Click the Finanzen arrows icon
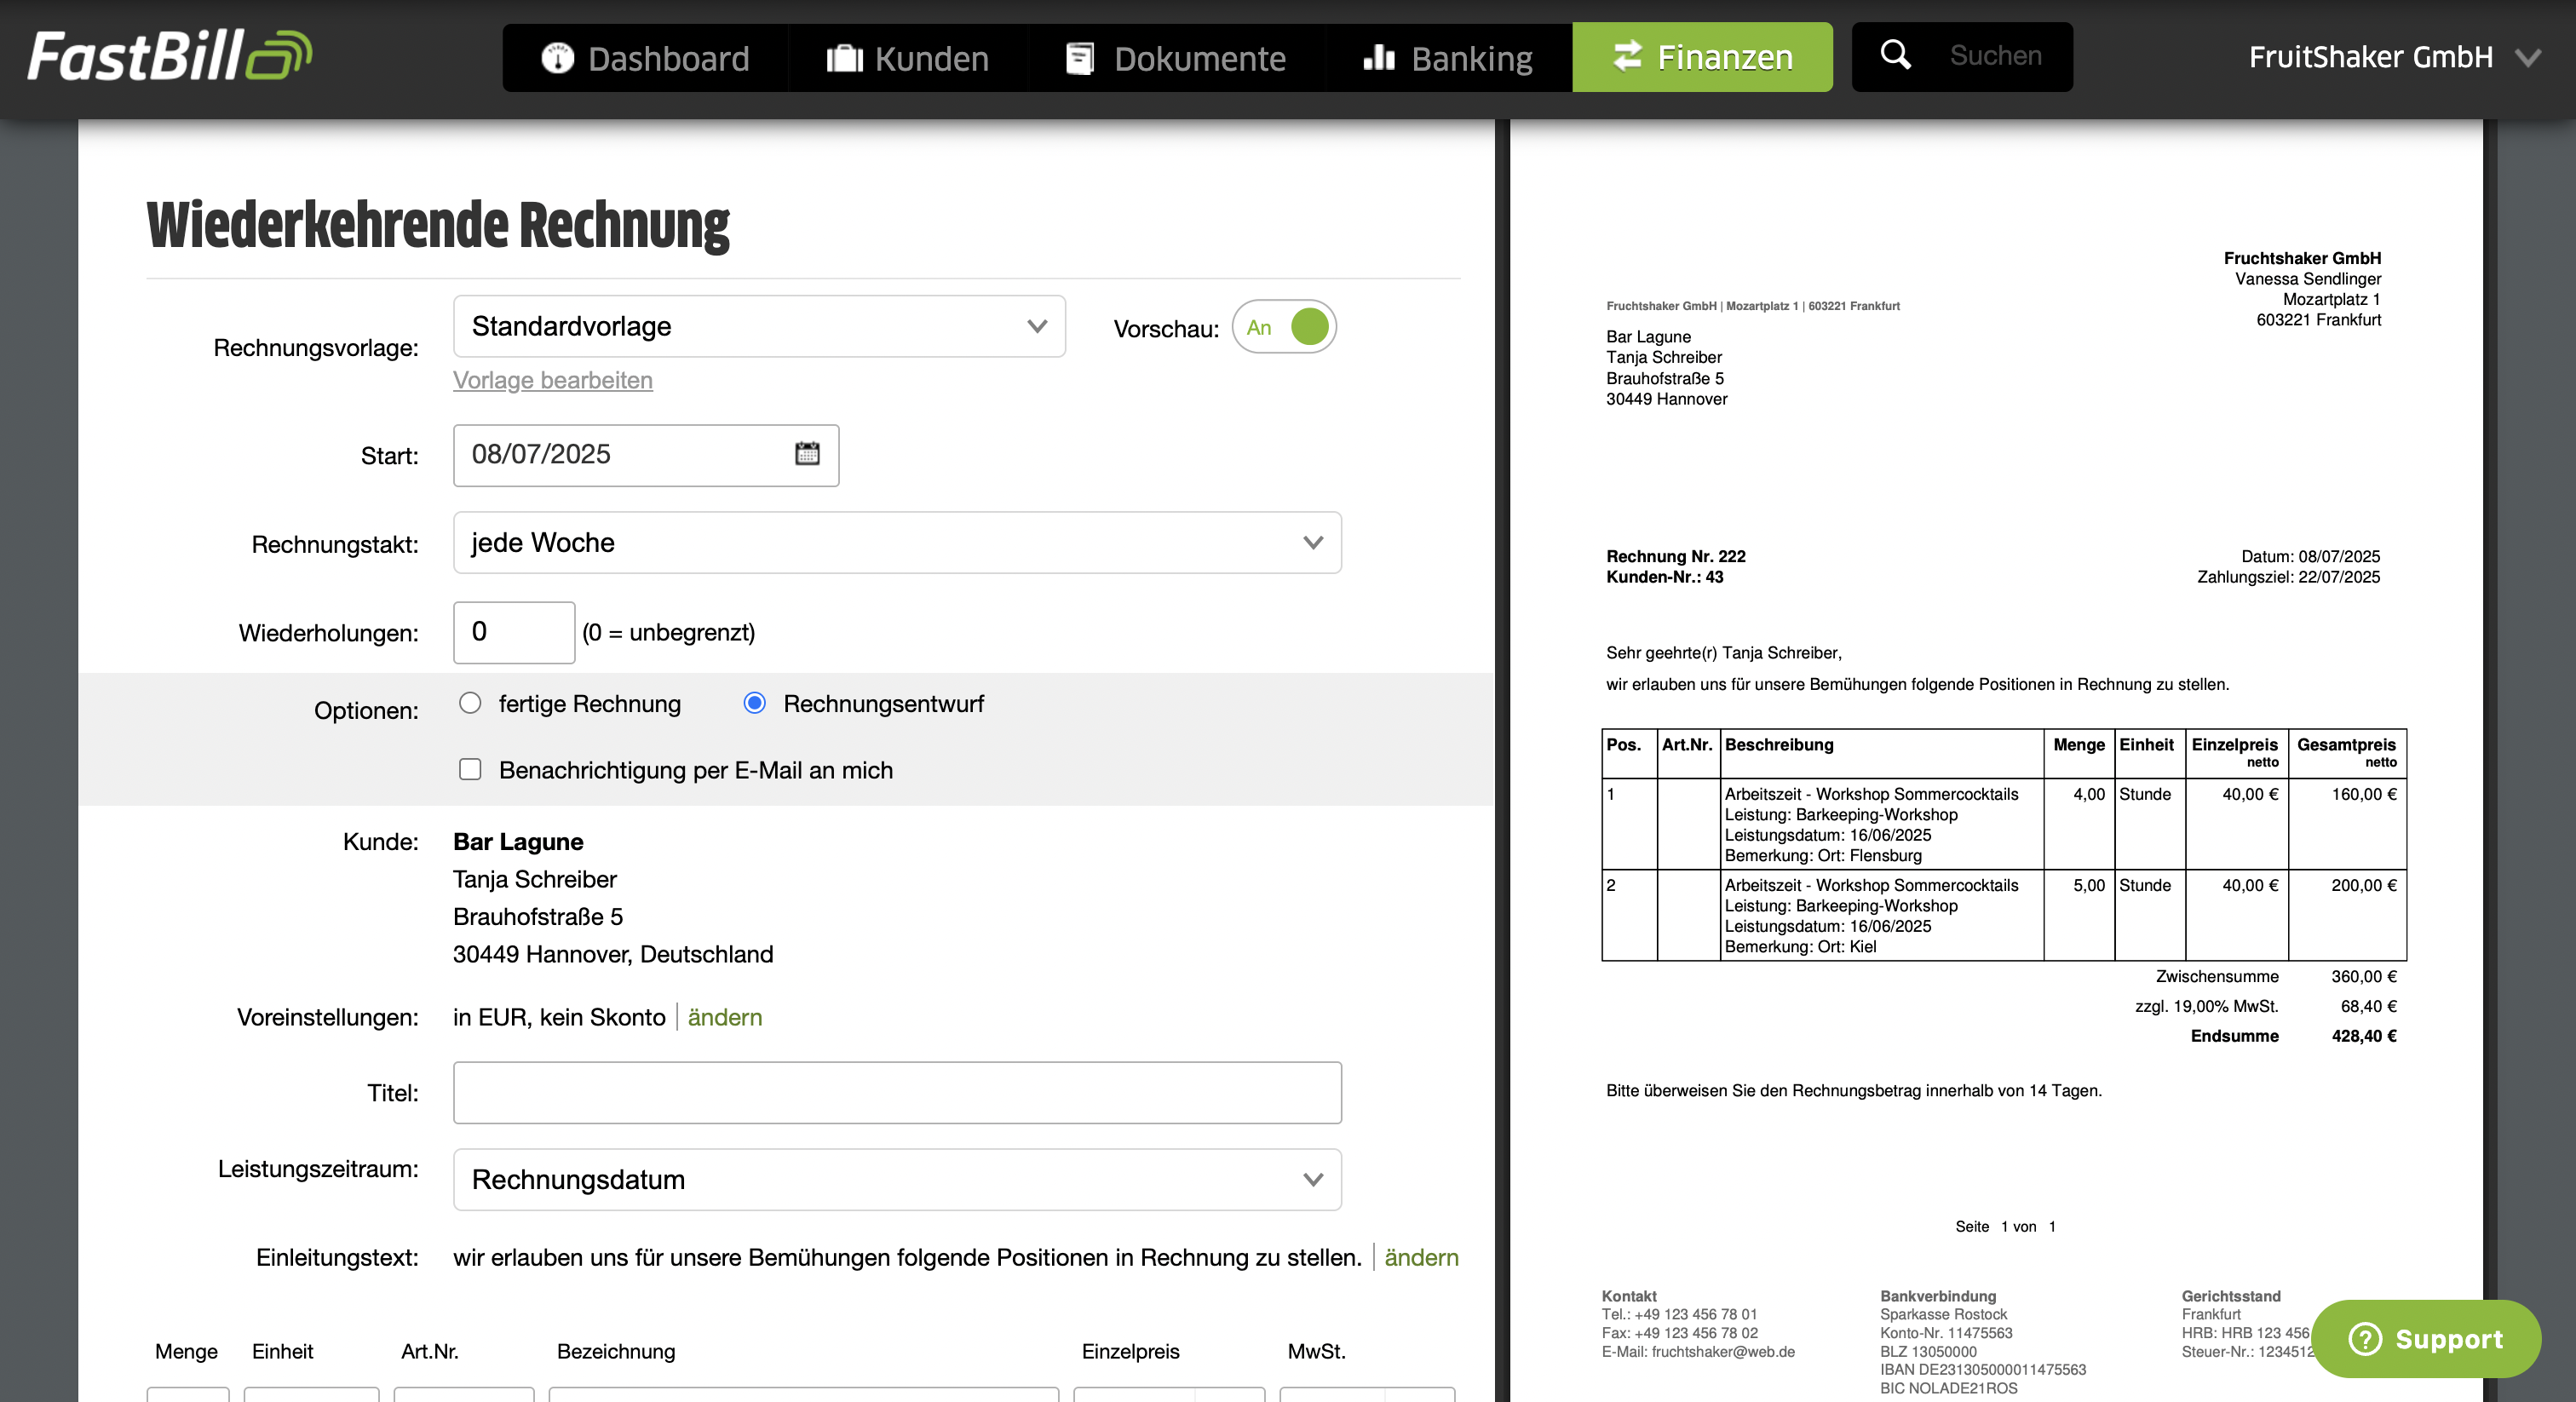The width and height of the screenshot is (2576, 1402). [x=1627, y=56]
